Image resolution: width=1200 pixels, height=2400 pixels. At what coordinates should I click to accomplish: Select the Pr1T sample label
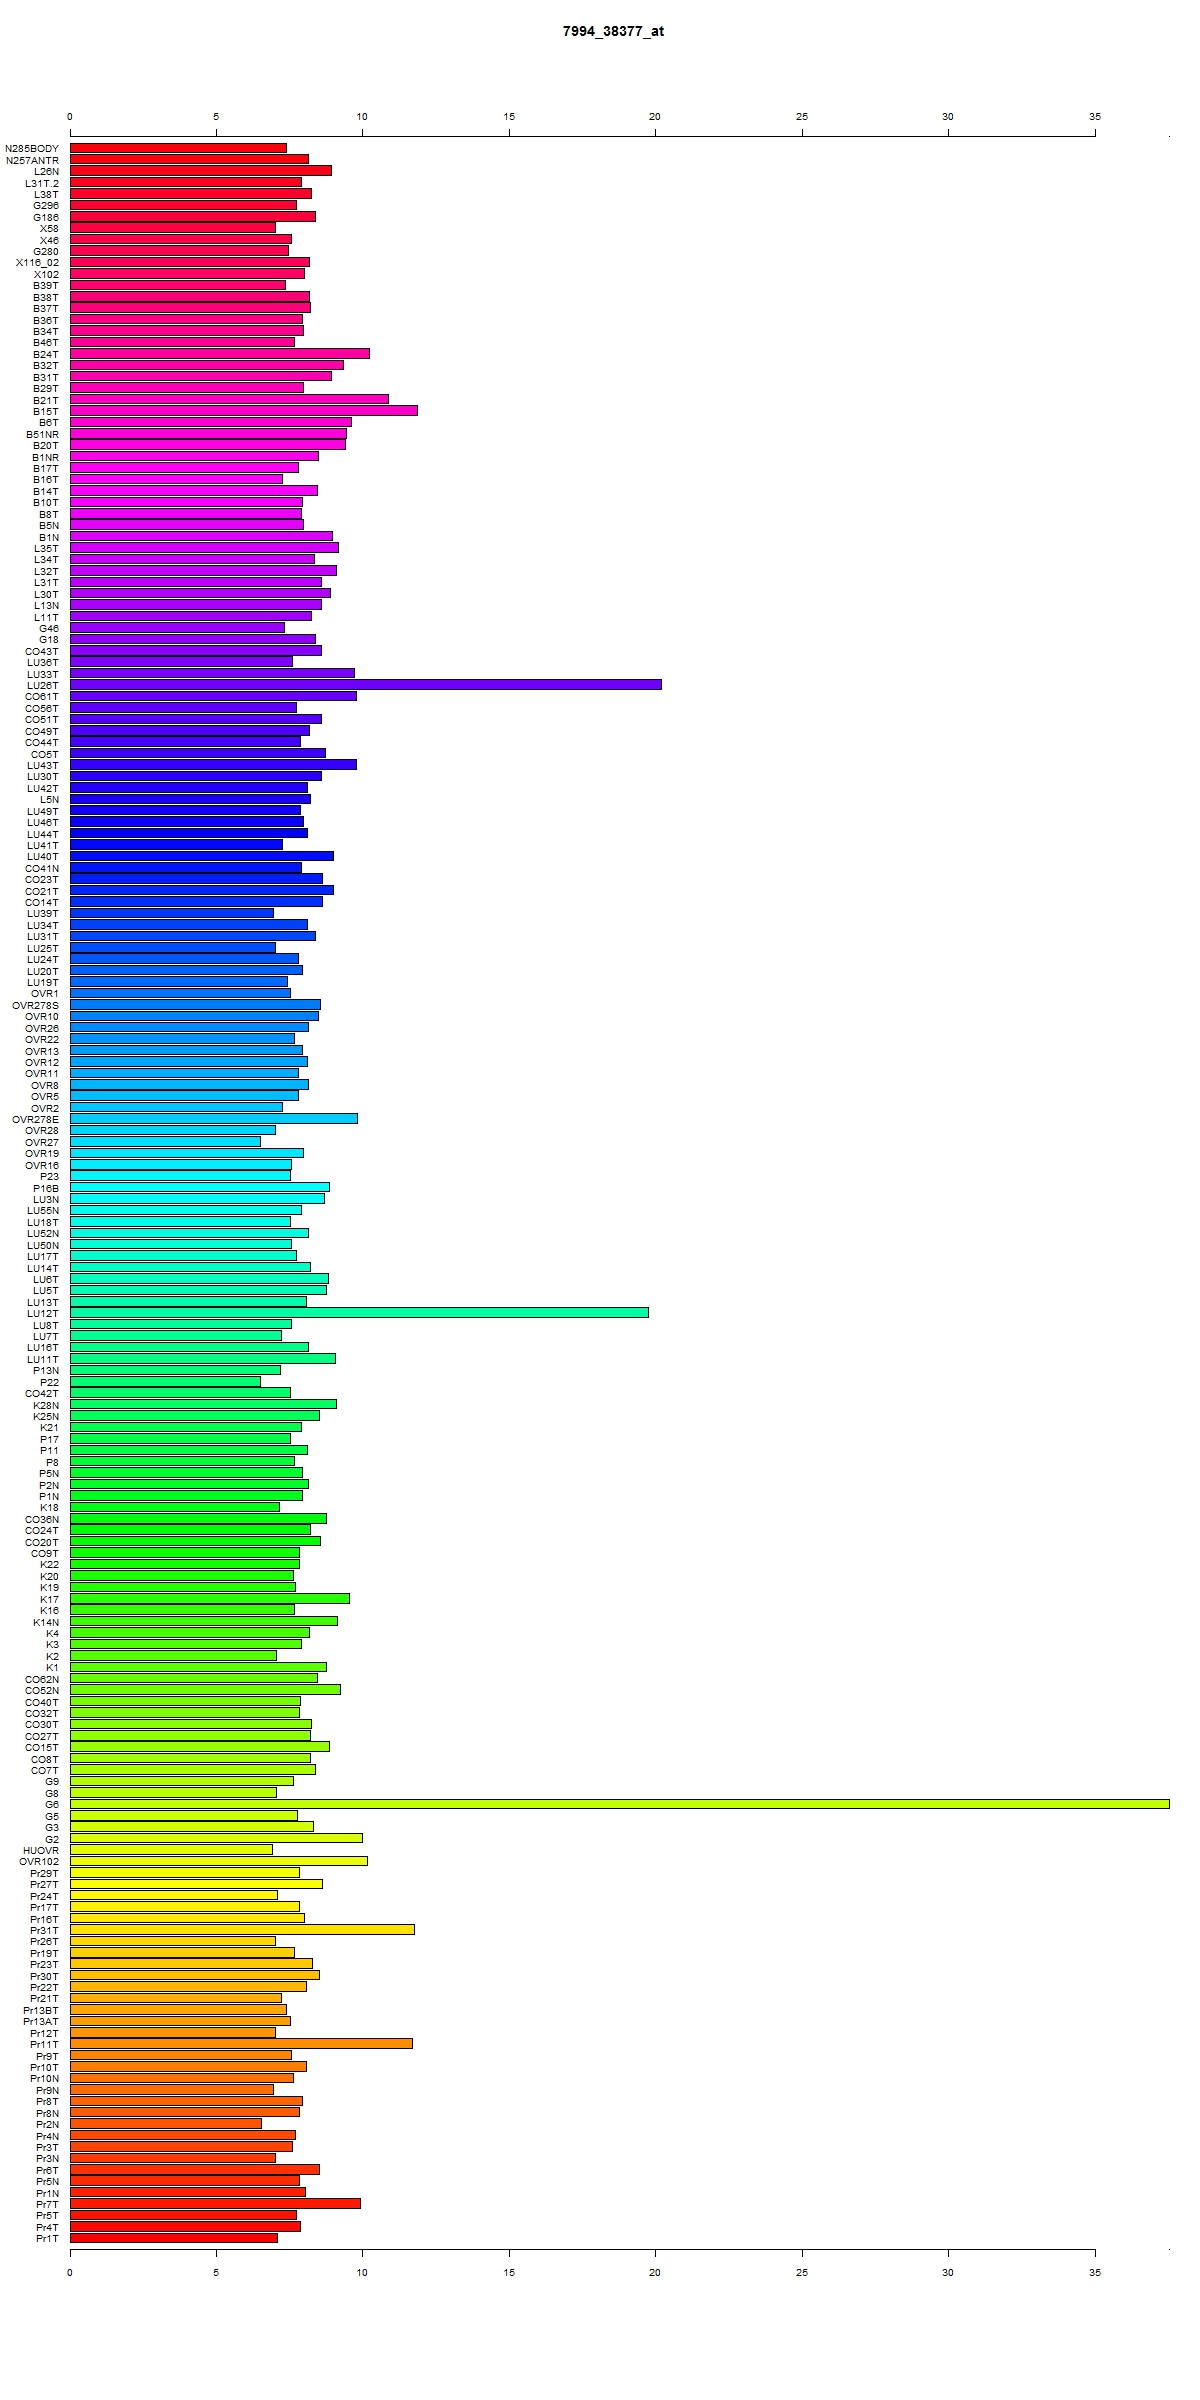point(47,2237)
